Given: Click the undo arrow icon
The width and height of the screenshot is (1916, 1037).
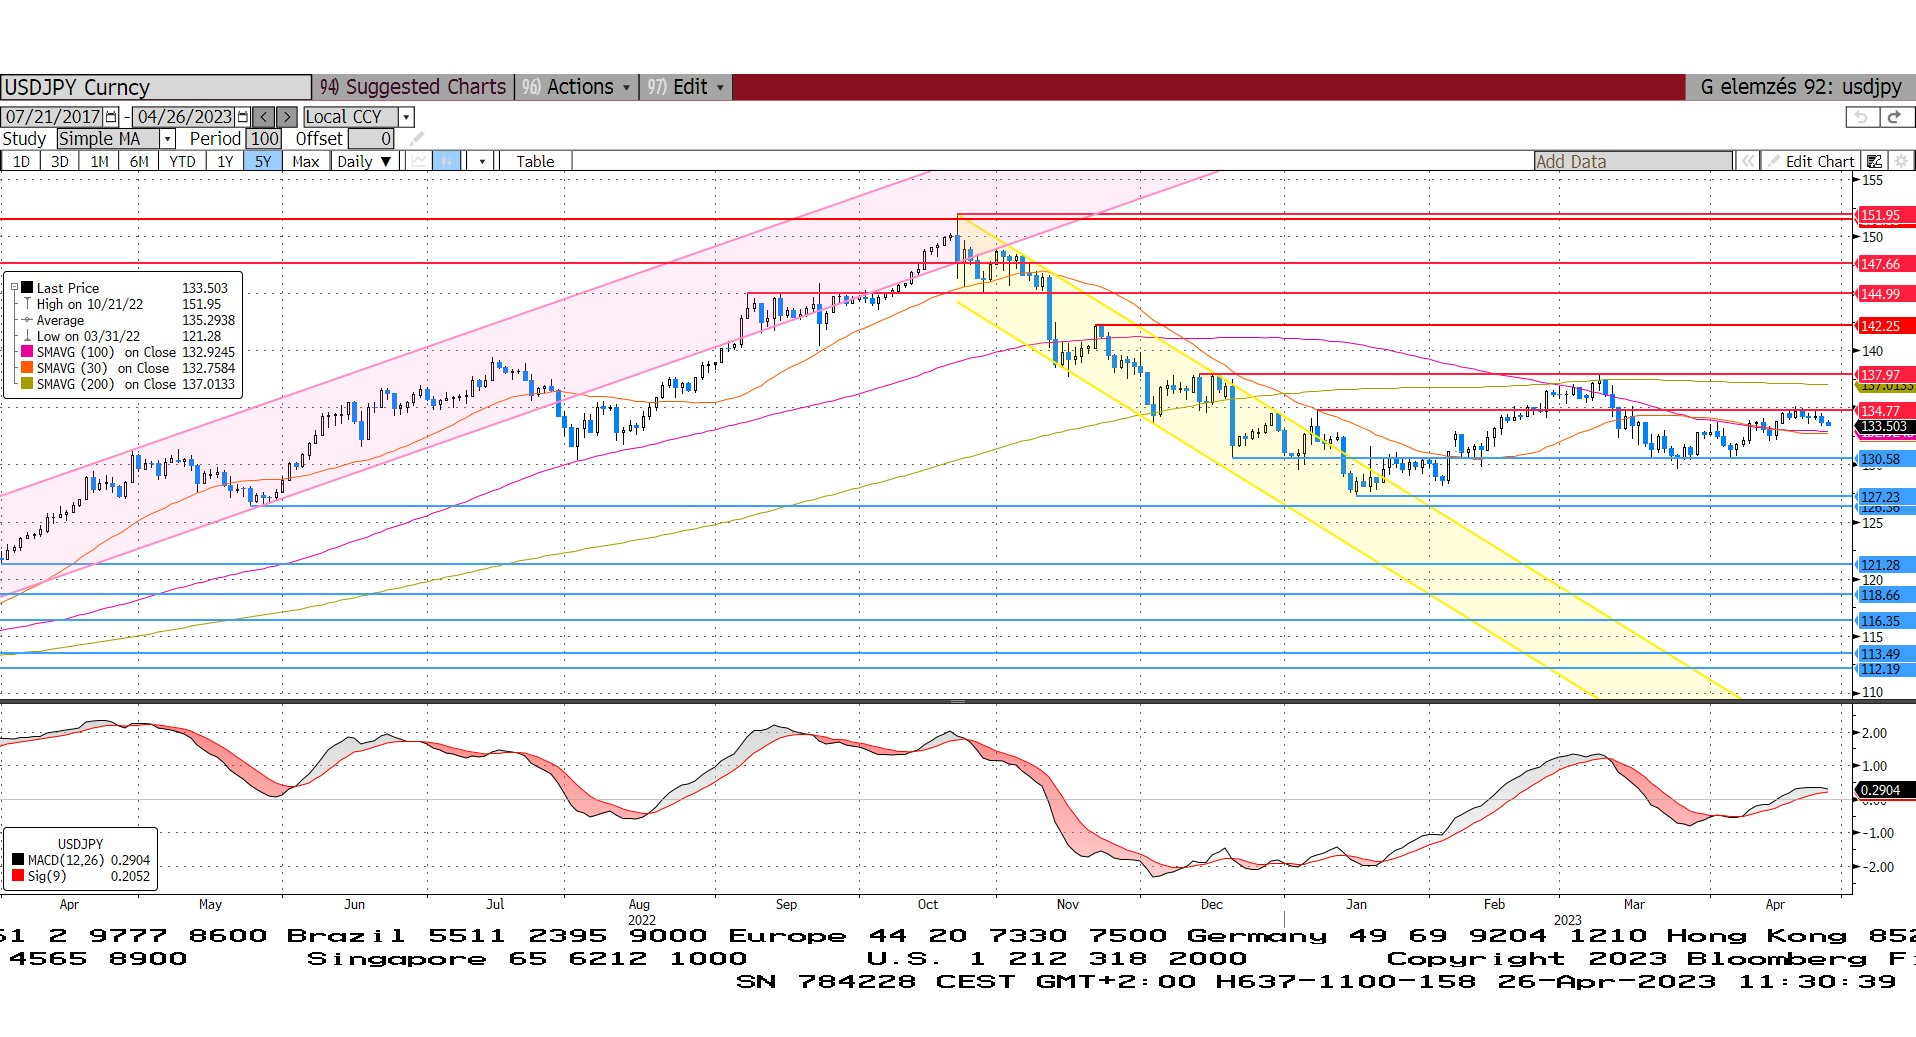Looking at the screenshot, I should [1860, 117].
